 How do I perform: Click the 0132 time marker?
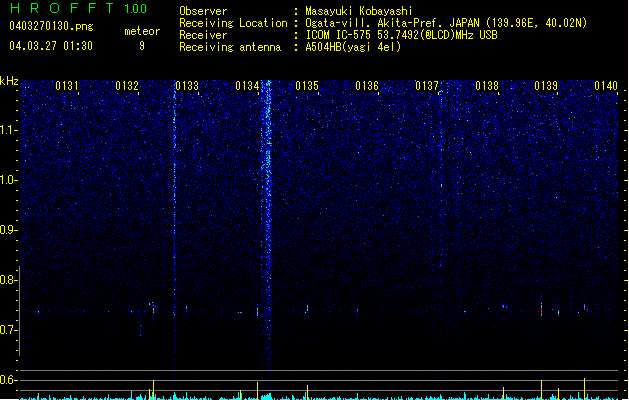coord(127,86)
